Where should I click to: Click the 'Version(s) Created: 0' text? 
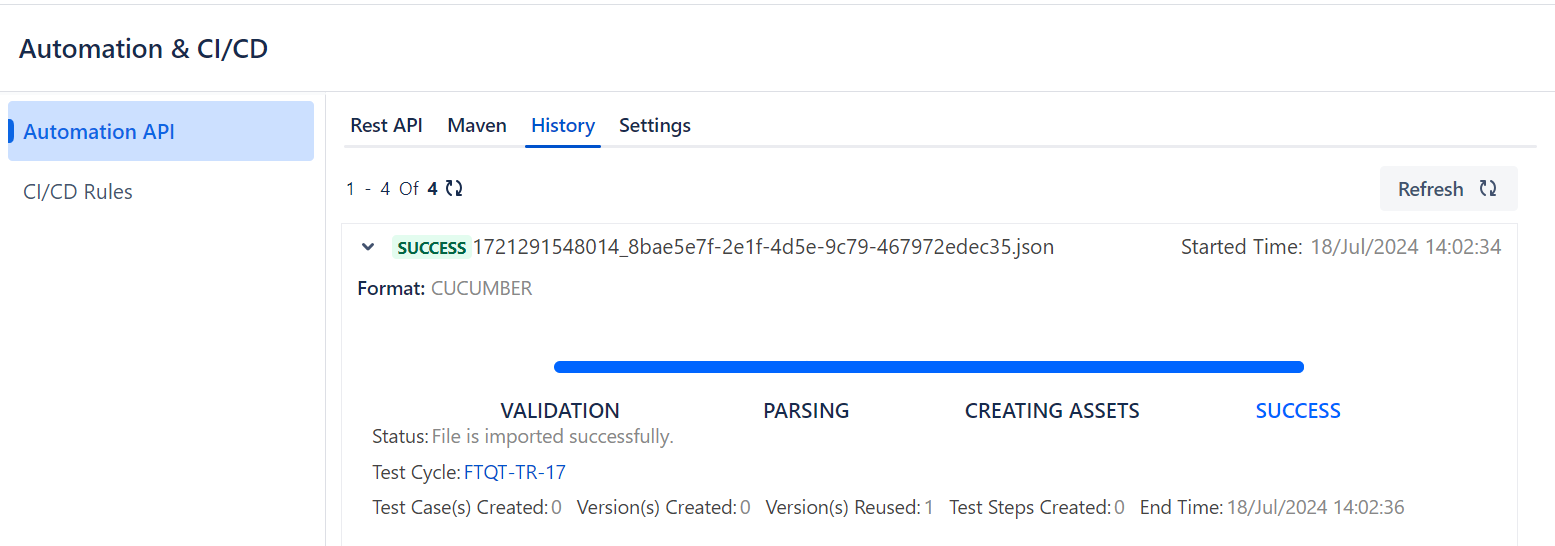pyautogui.click(x=664, y=507)
